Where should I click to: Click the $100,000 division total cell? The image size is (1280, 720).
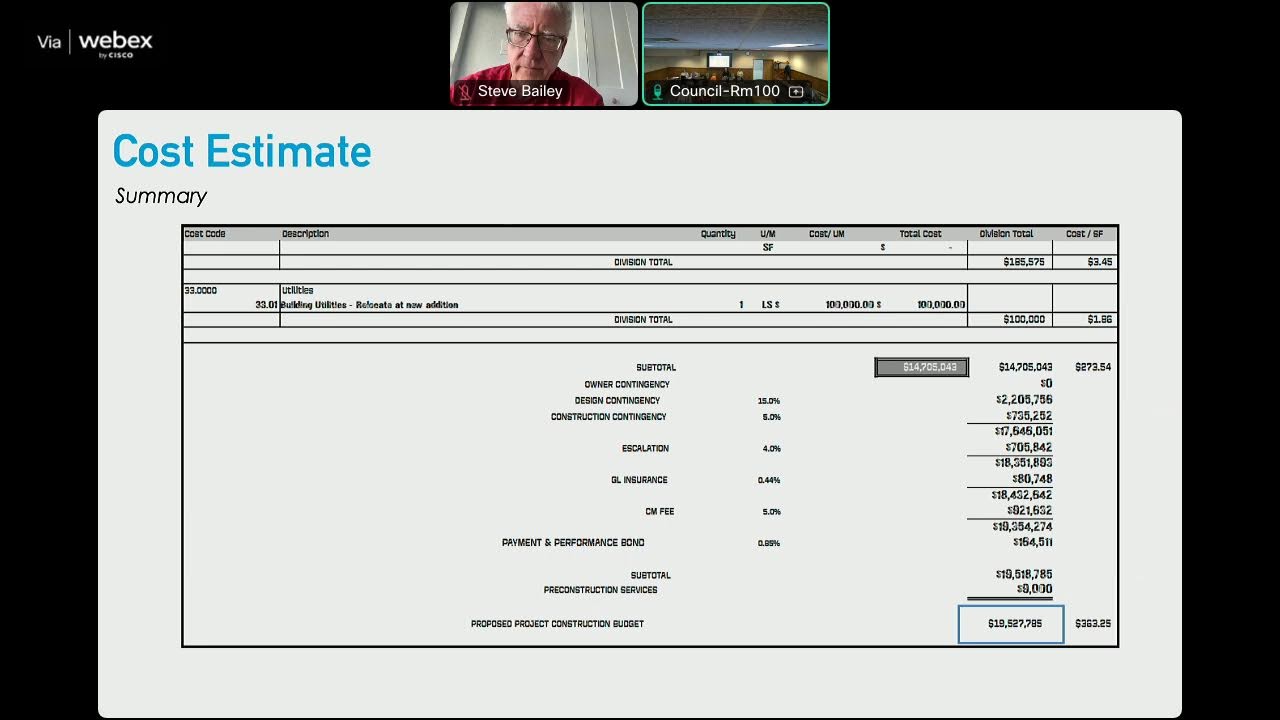1024,320
